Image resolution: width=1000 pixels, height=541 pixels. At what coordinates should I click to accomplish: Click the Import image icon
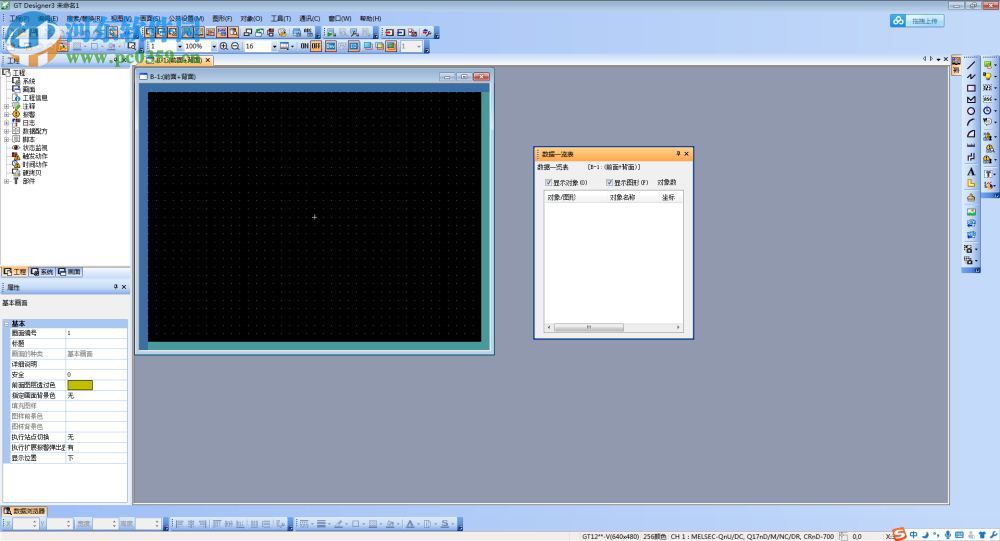point(971,212)
